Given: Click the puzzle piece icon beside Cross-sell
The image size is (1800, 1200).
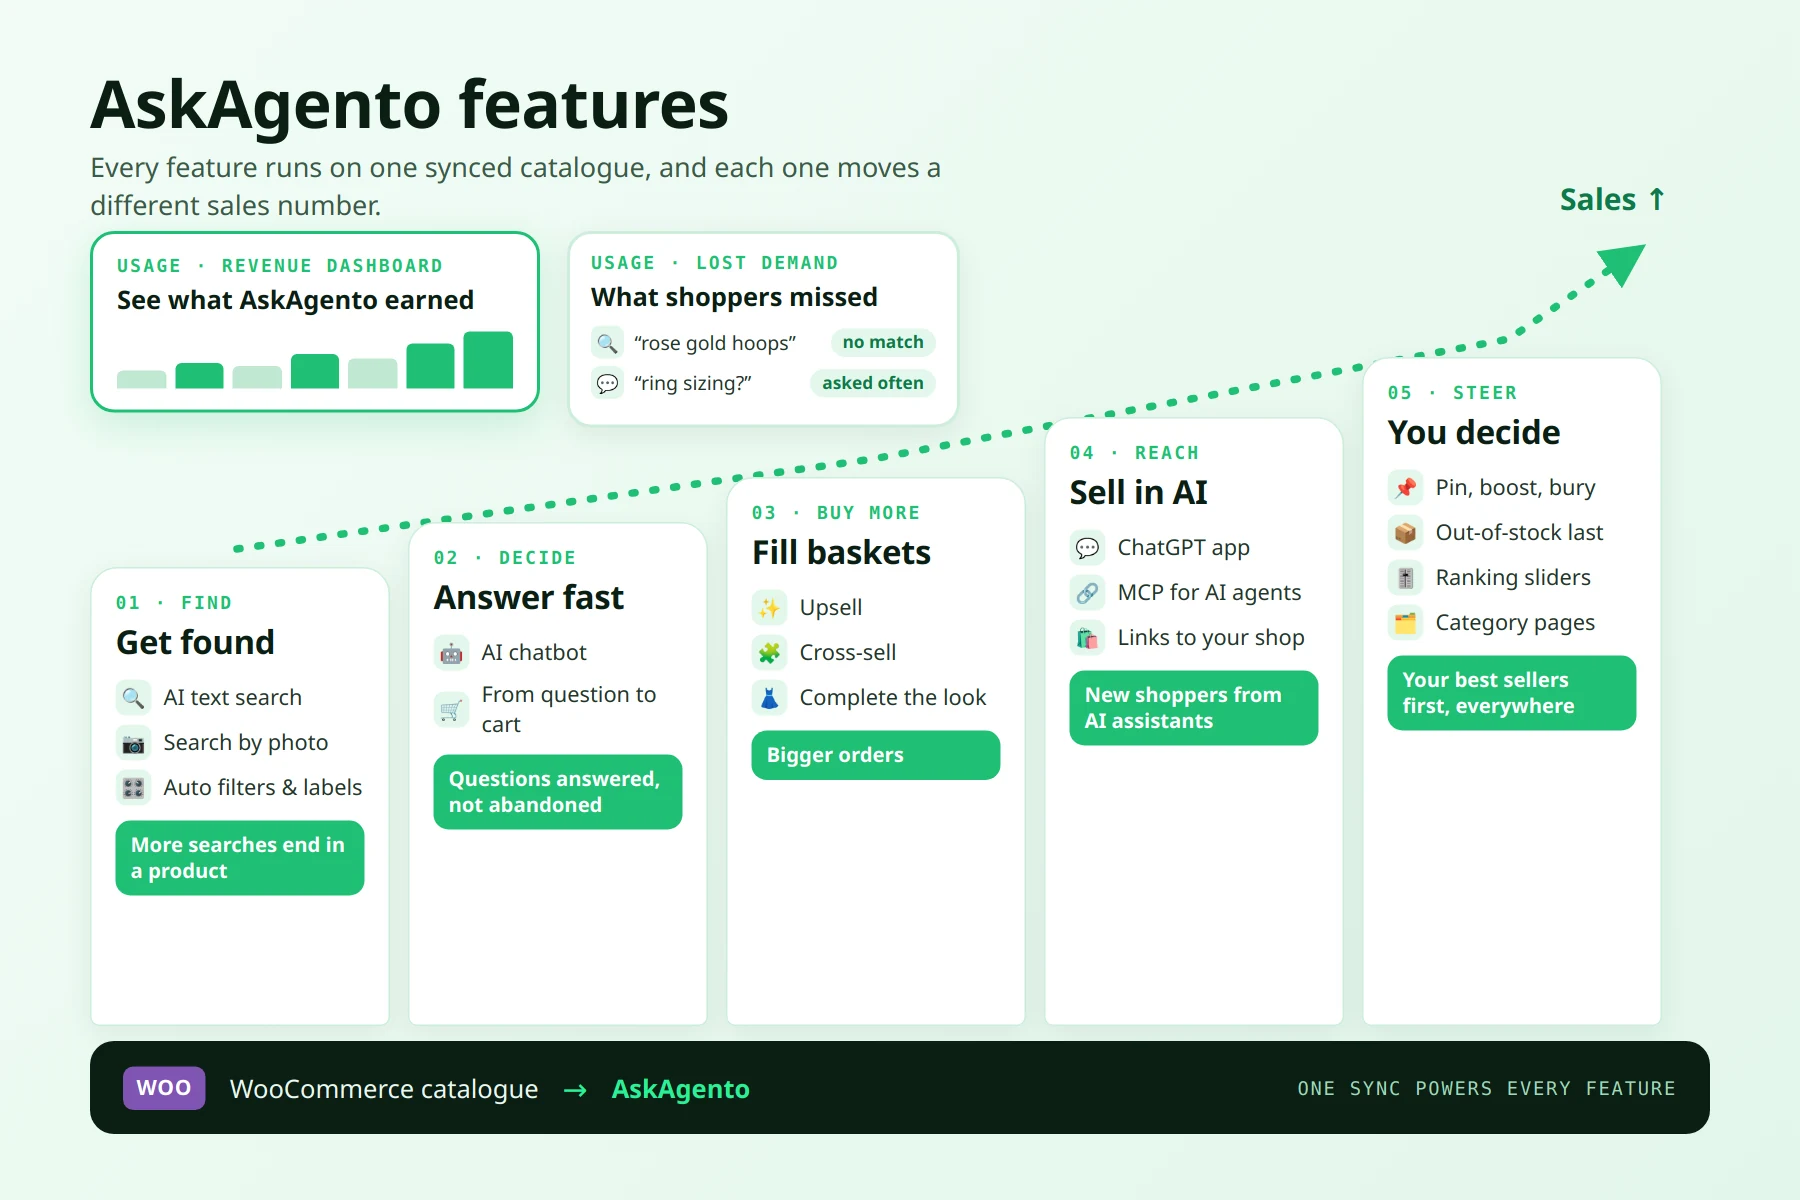Looking at the screenshot, I should pos(769,652).
